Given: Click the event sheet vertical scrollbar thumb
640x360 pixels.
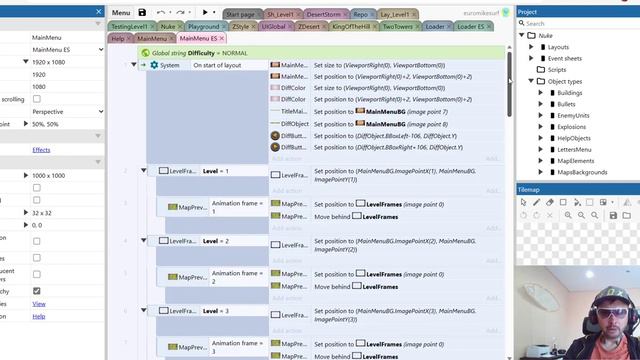Looking at the screenshot, I should tap(509, 84).
